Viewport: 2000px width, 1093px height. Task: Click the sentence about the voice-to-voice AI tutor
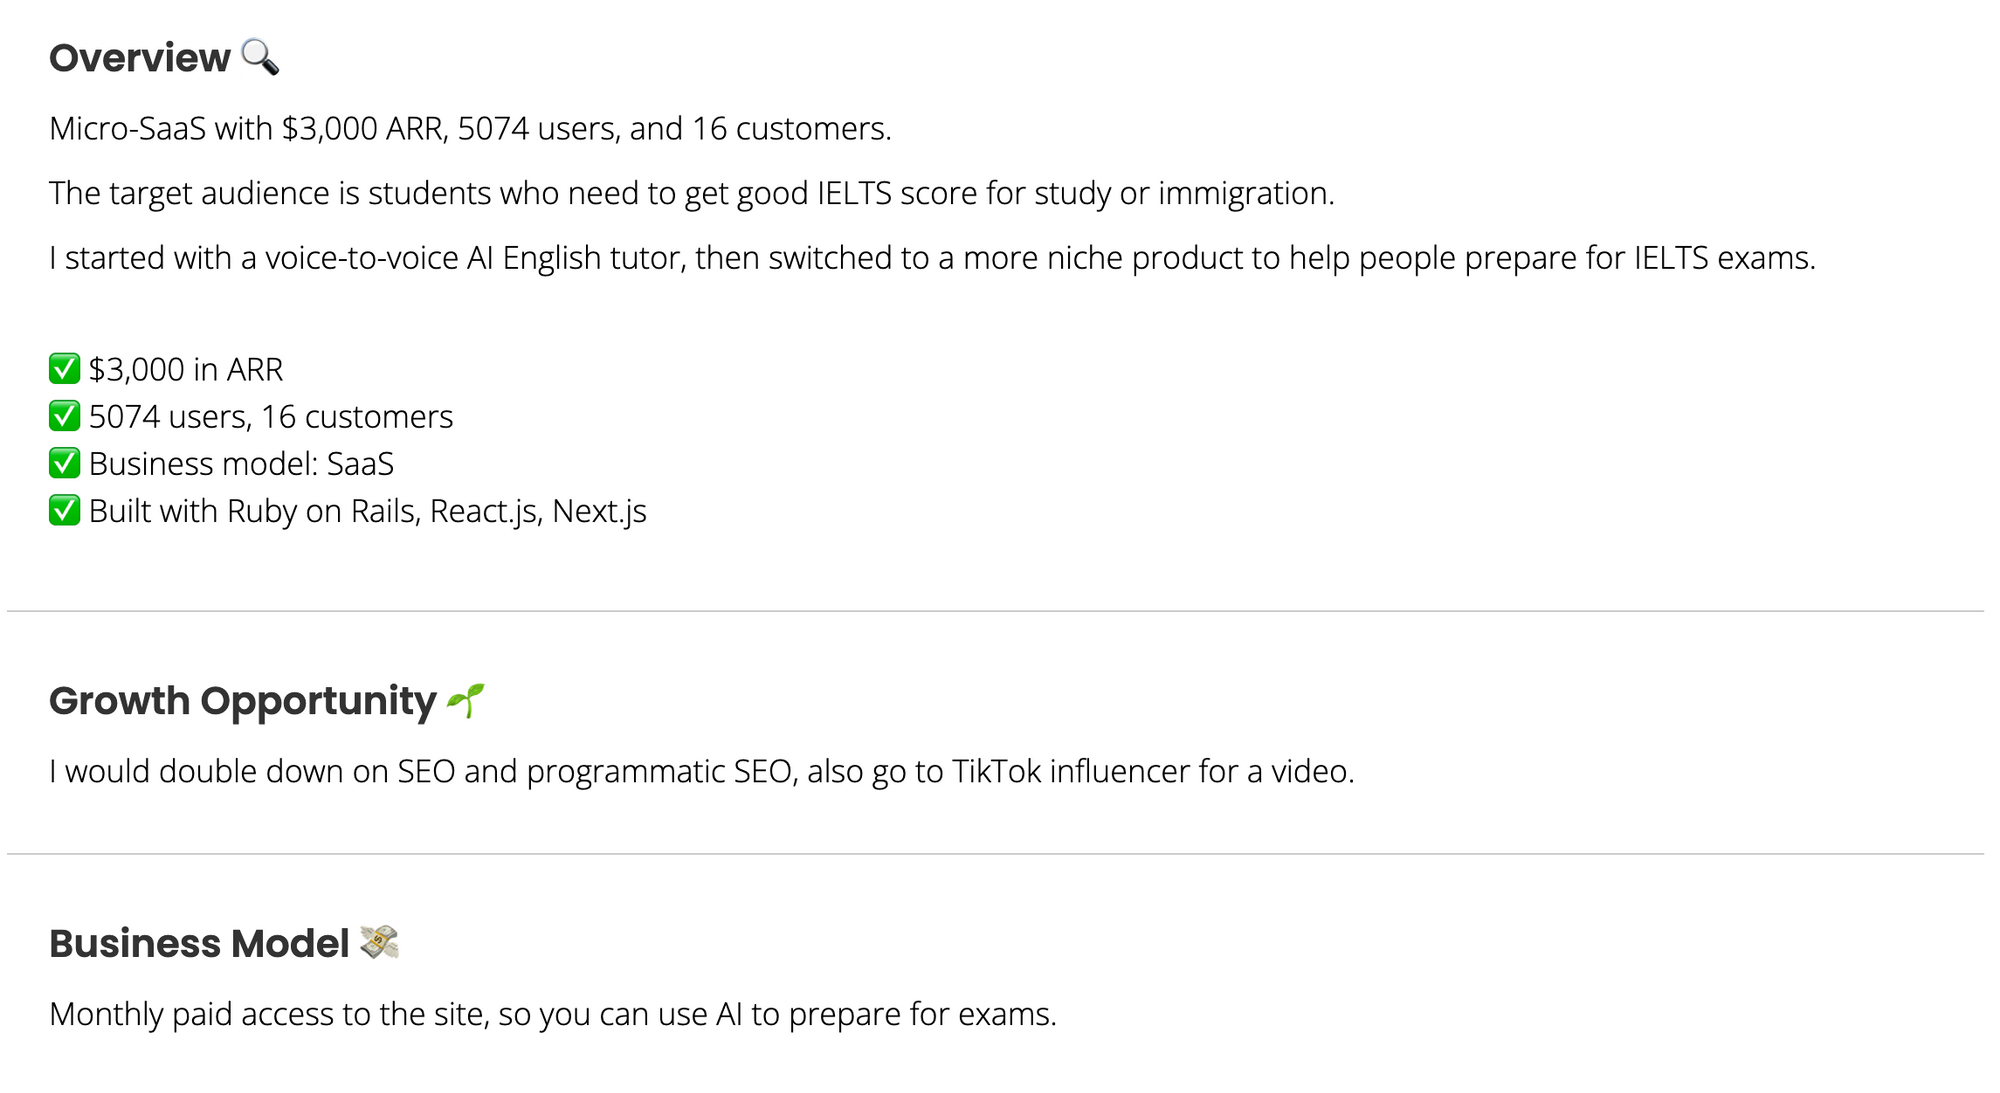point(932,258)
